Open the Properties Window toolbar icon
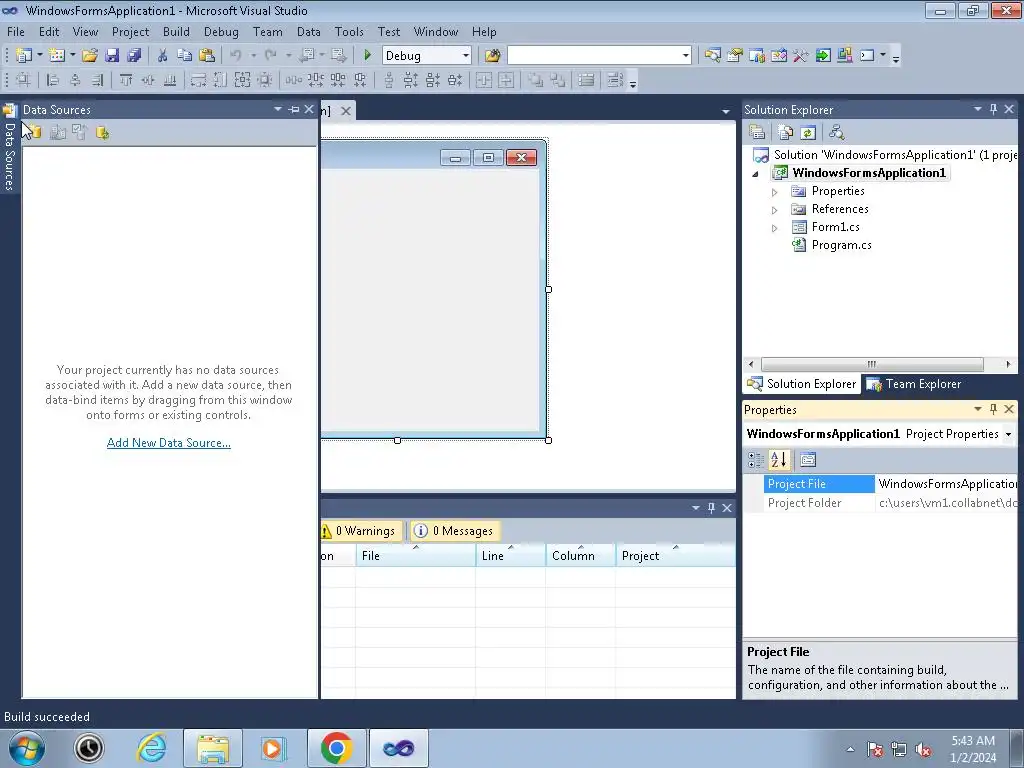Image resolution: width=1024 pixels, height=768 pixels. pyautogui.click(x=735, y=56)
